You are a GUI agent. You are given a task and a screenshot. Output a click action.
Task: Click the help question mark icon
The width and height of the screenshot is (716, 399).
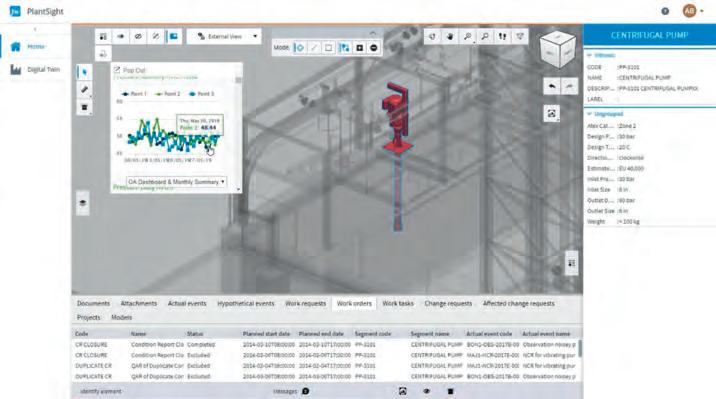click(x=665, y=11)
